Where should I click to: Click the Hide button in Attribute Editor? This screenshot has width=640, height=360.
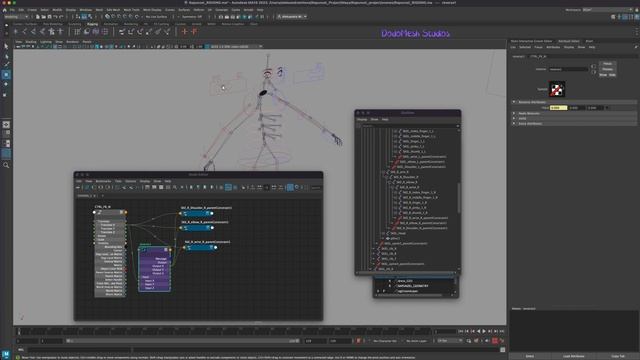tap(612, 75)
